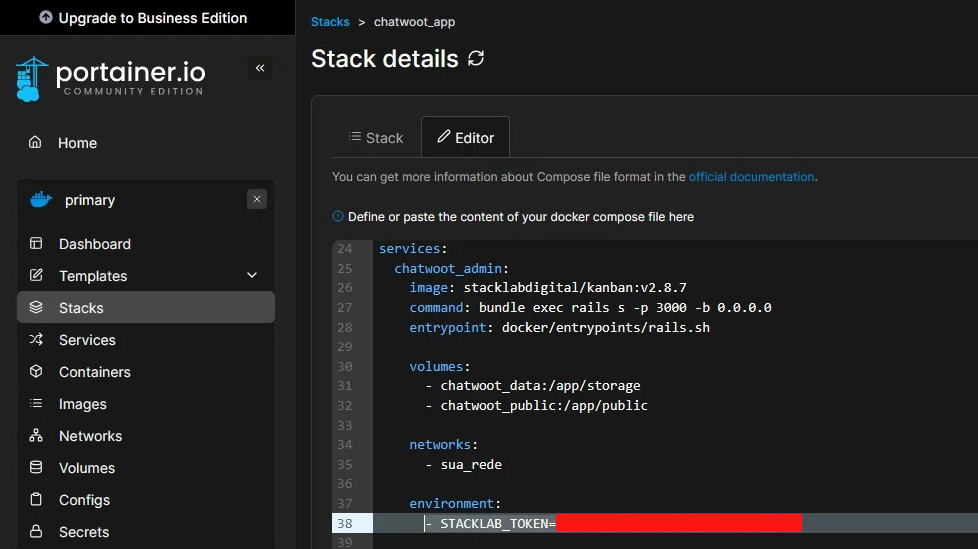Image resolution: width=978 pixels, height=549 pixels.
Task: Click the Secrets lock icon
Action: point(36,532)
